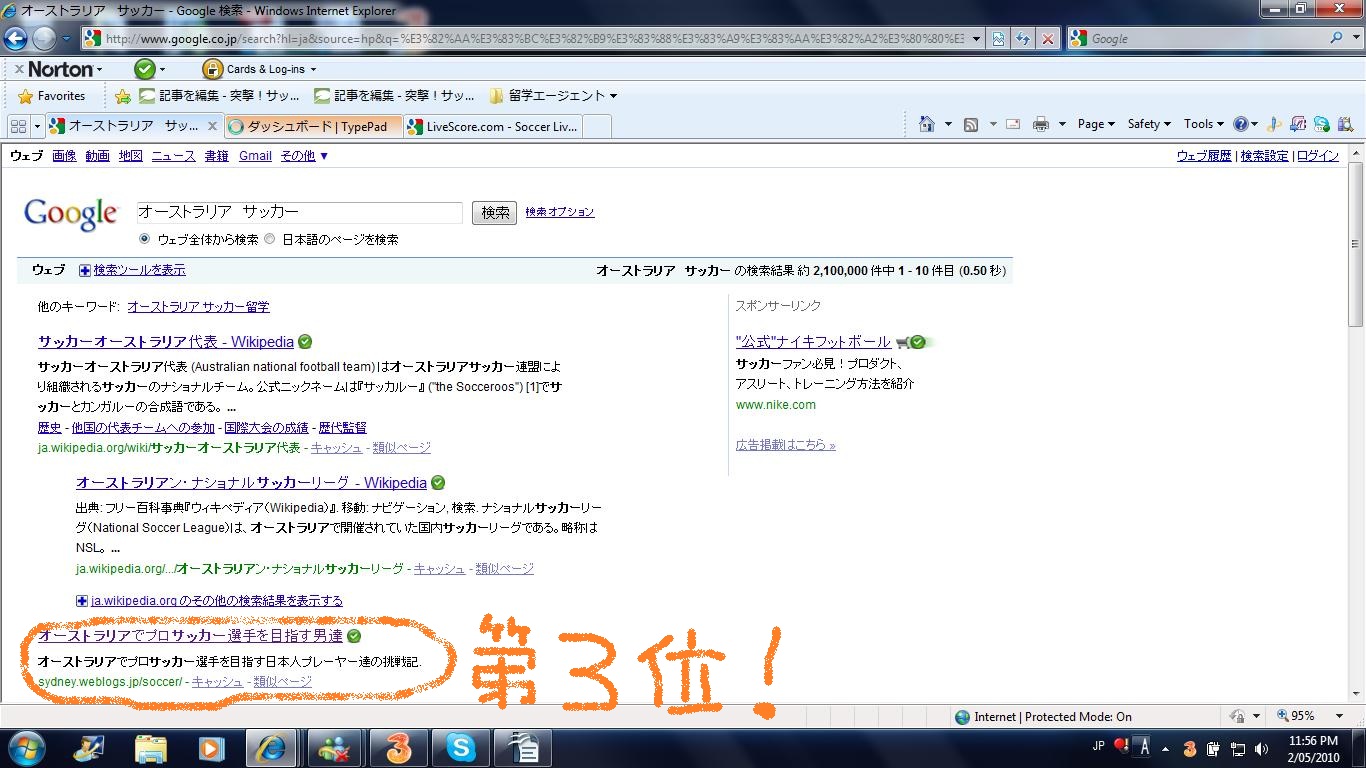This screenshot has width=1366, height=768.
Task: Click the Research binoculars icon in command bar
Action: pyautogui.click(x=1345, y=124)
